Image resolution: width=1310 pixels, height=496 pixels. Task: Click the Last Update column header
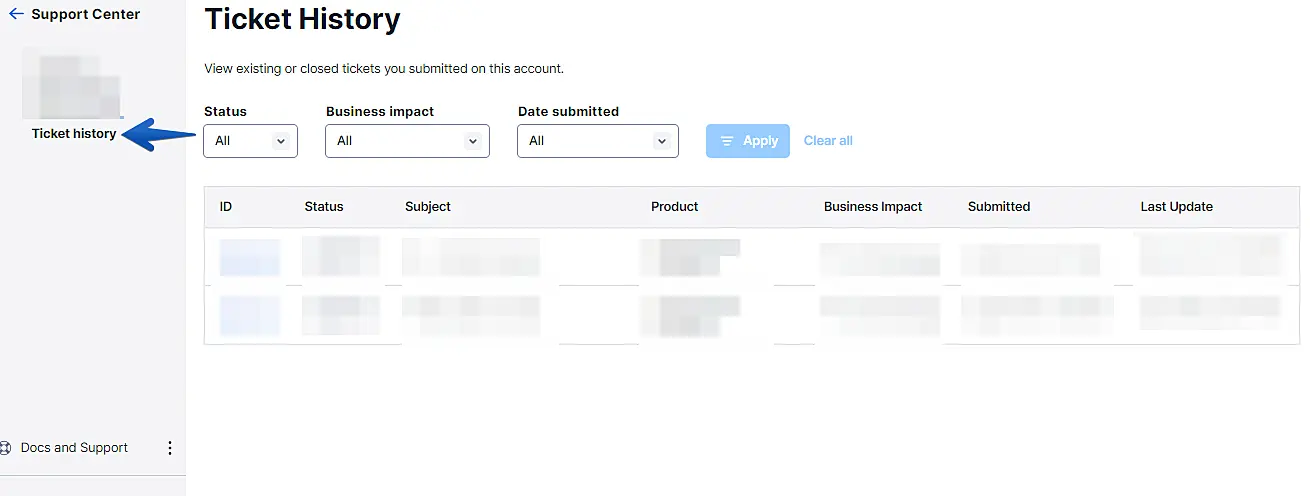[1177, 207]
